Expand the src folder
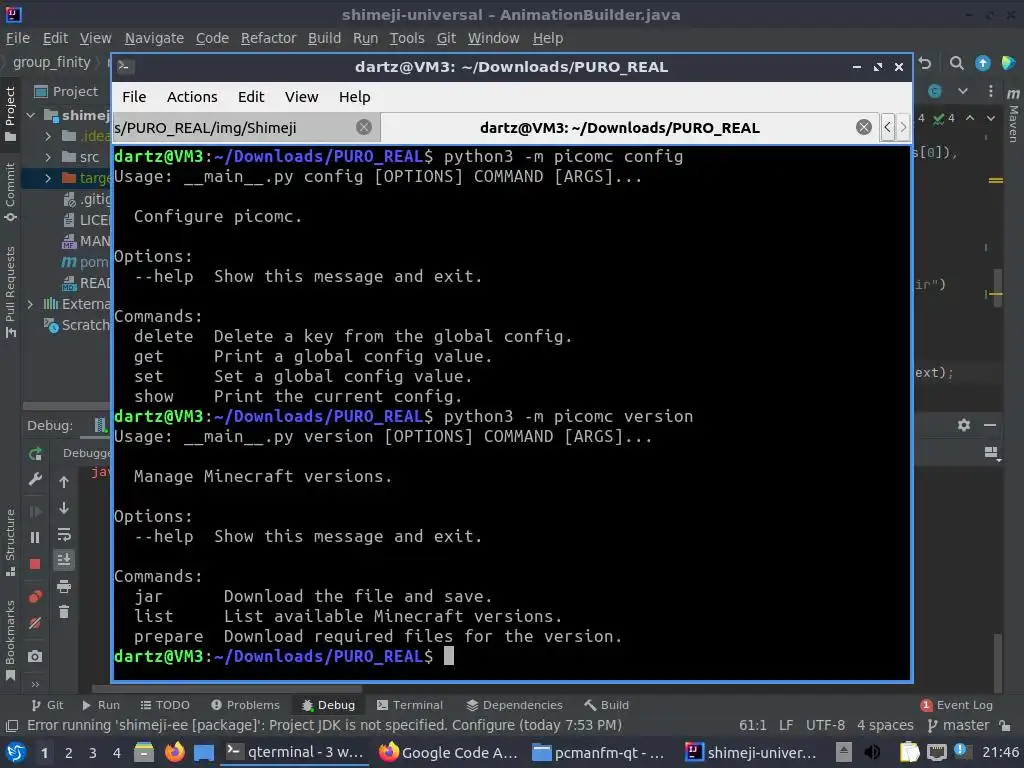 point(48,157)
